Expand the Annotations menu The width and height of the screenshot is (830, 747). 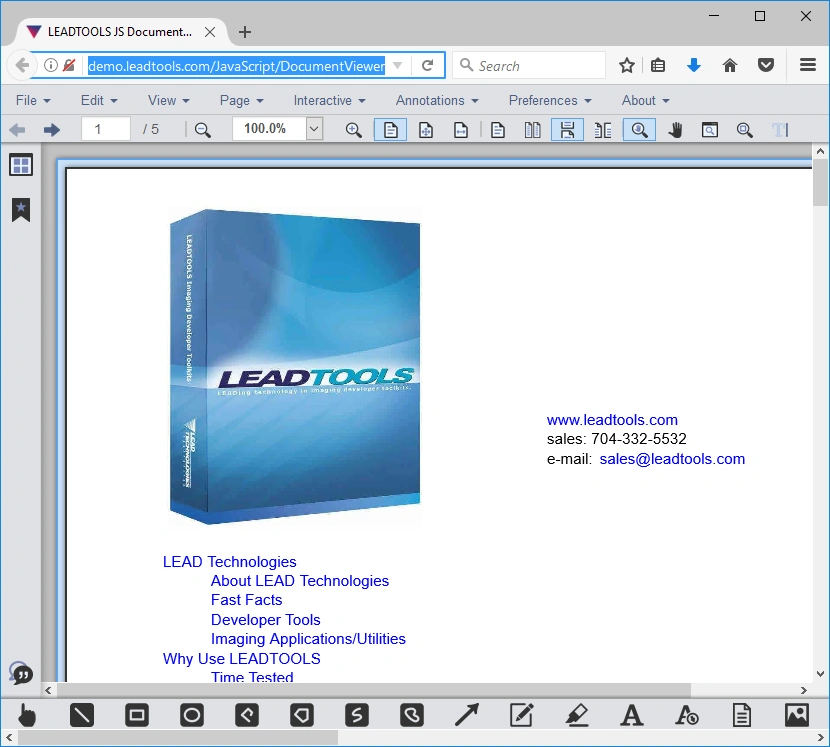[437, 101]
